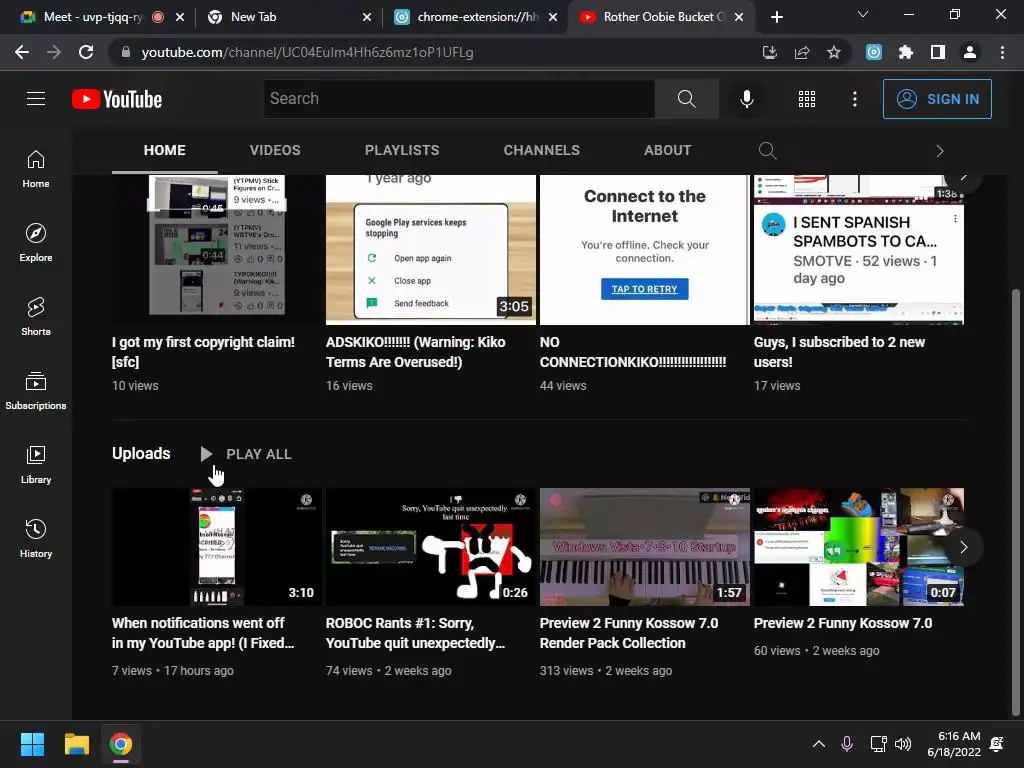Viewport: 1024px width, 768px height.
Task: Open the Windows Start menu
Action: pyautogui.click(x=32, y=744)
